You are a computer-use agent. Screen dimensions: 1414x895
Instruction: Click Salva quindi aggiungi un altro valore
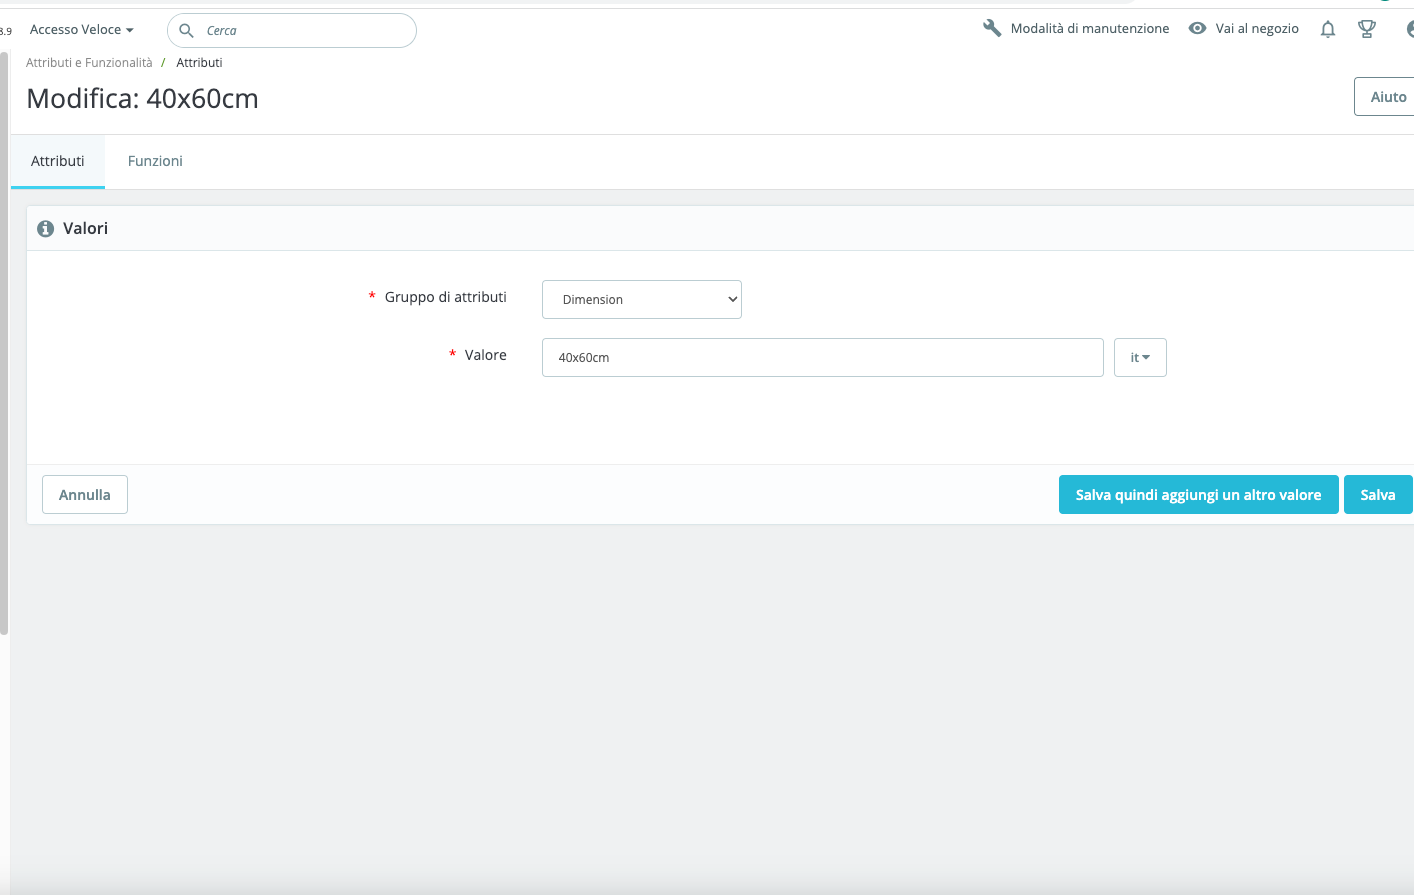pos(1199,494)
